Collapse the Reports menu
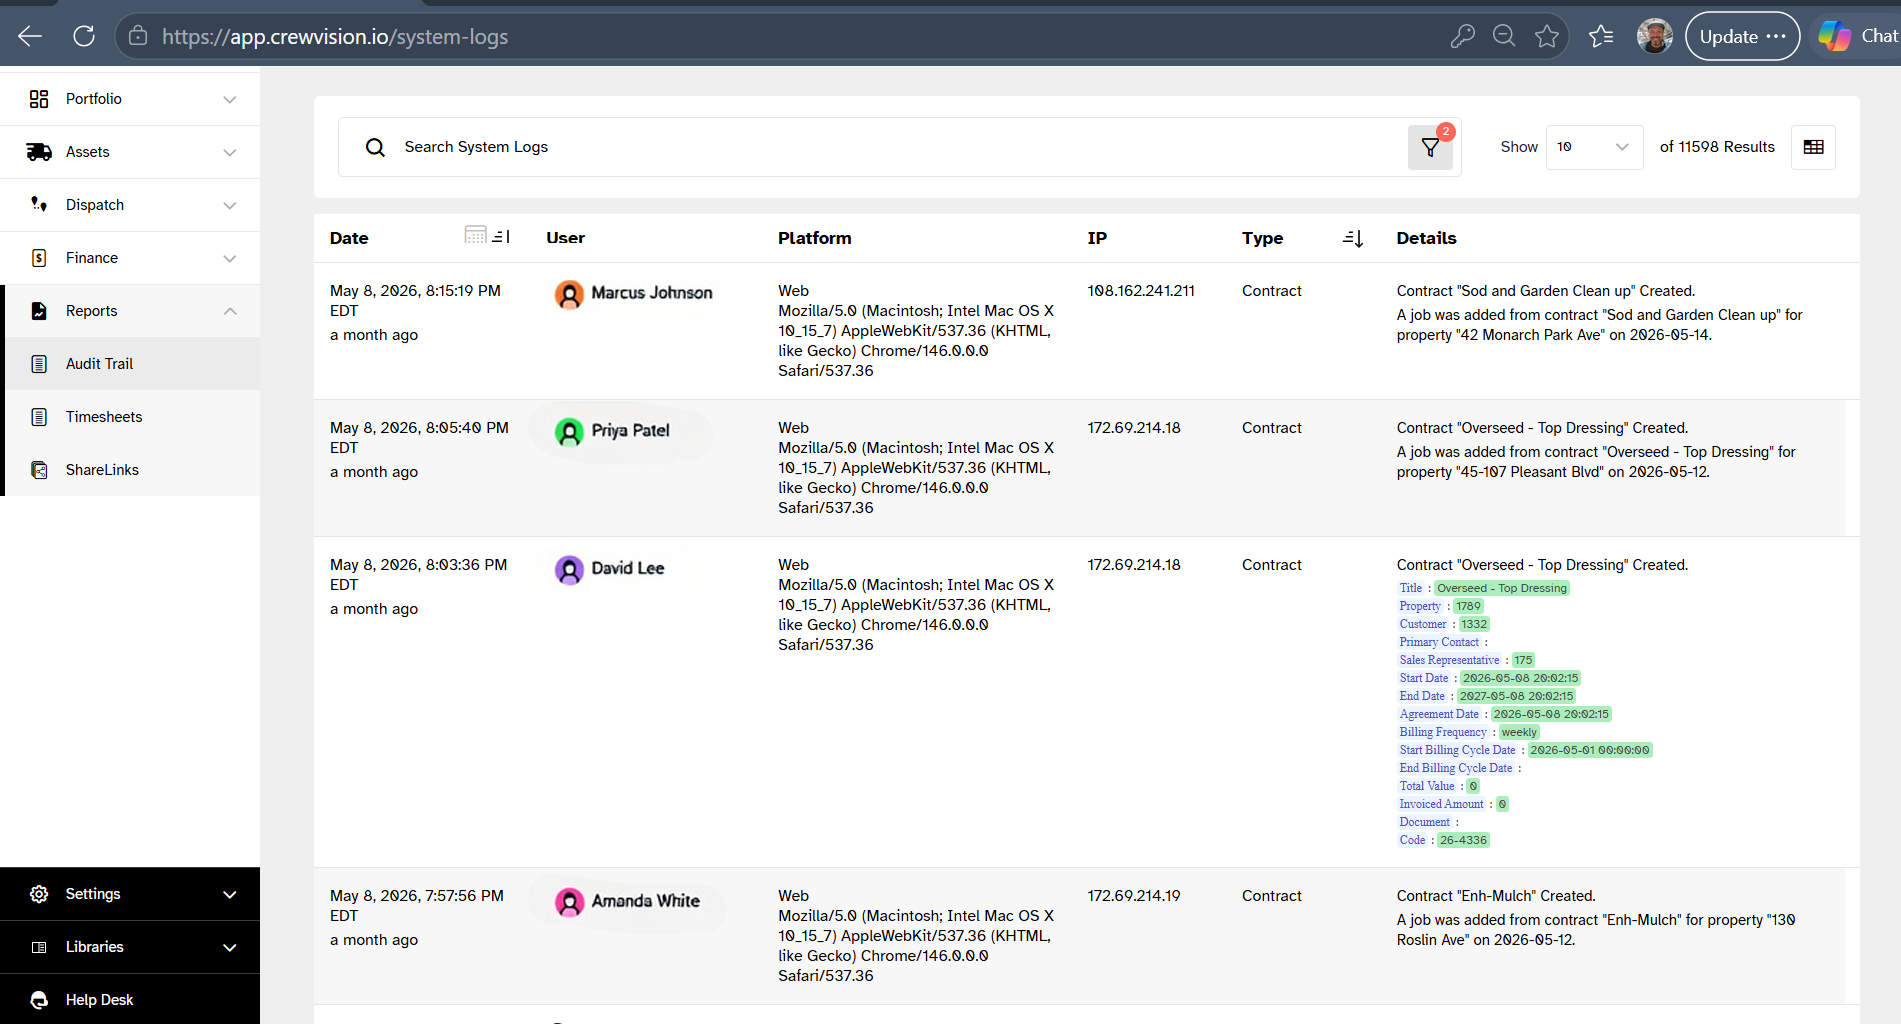 (x=130, y=311)
